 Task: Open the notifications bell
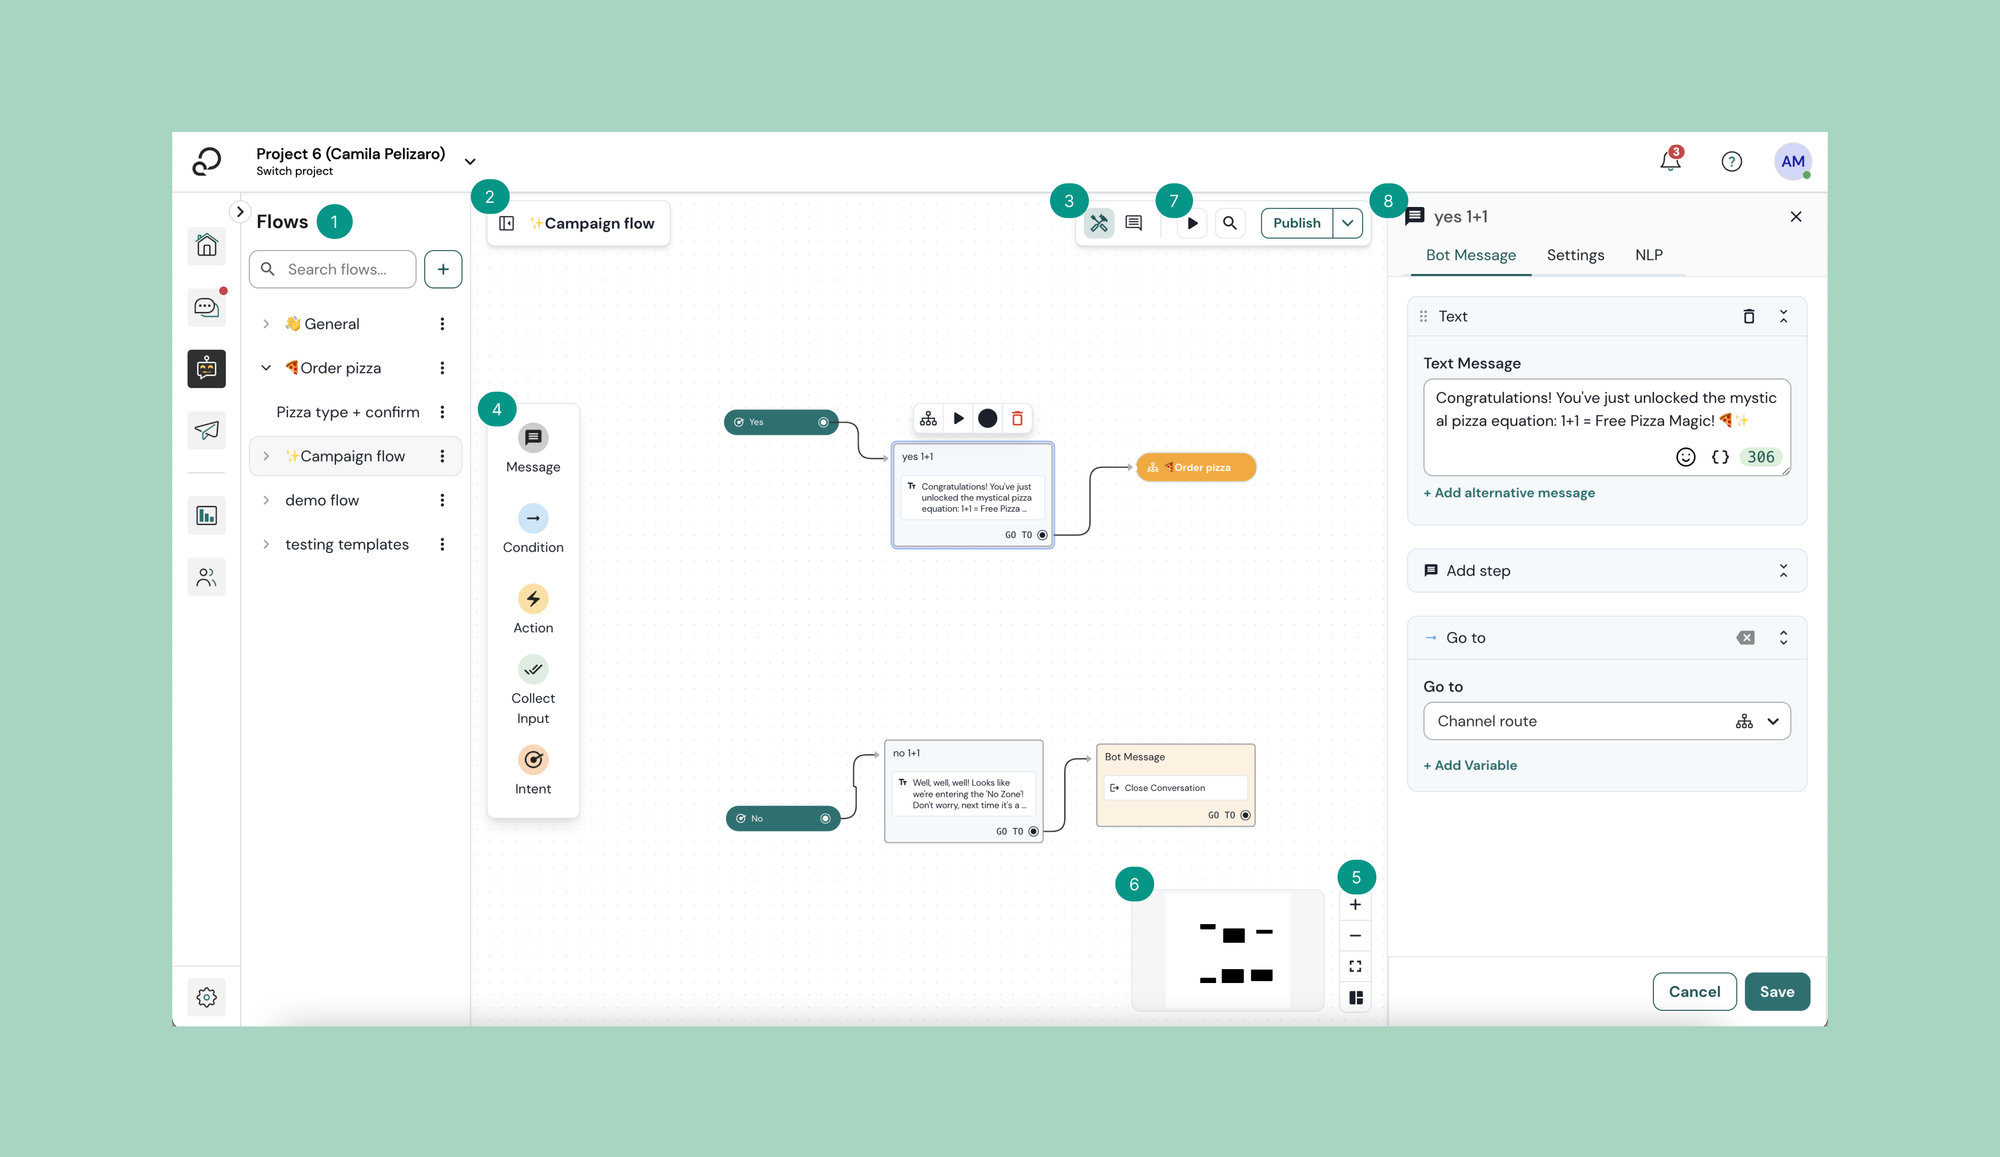click(x=1670, y=161)
